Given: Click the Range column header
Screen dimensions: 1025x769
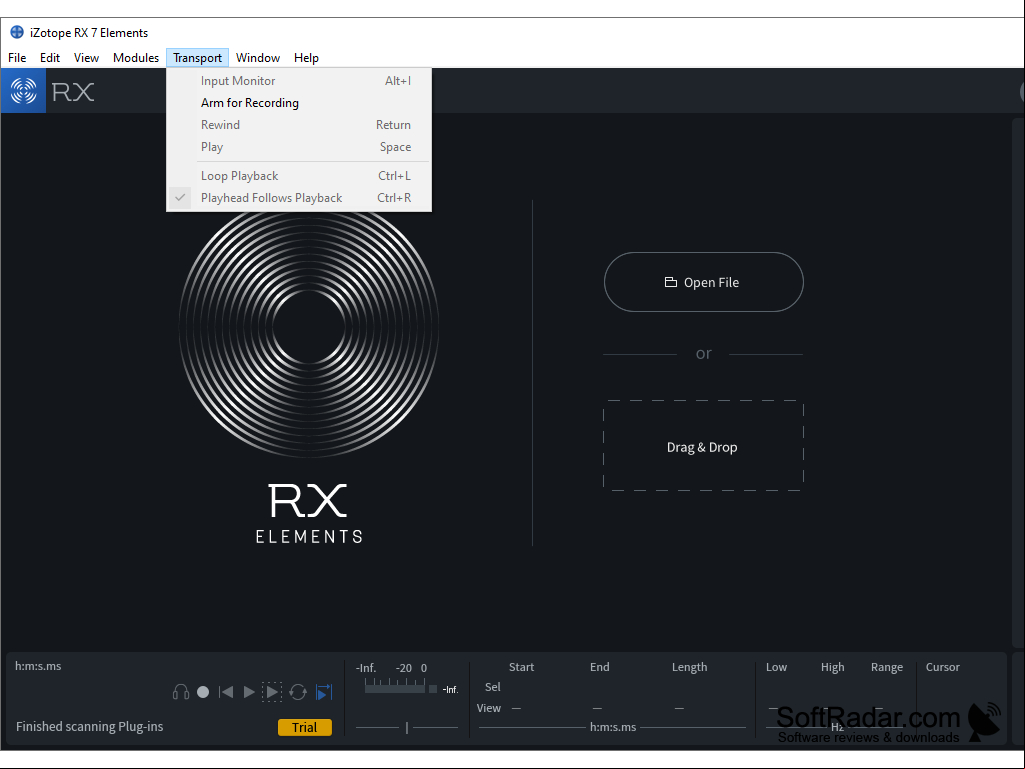Looking at the screenshot, I should point(887,667).
